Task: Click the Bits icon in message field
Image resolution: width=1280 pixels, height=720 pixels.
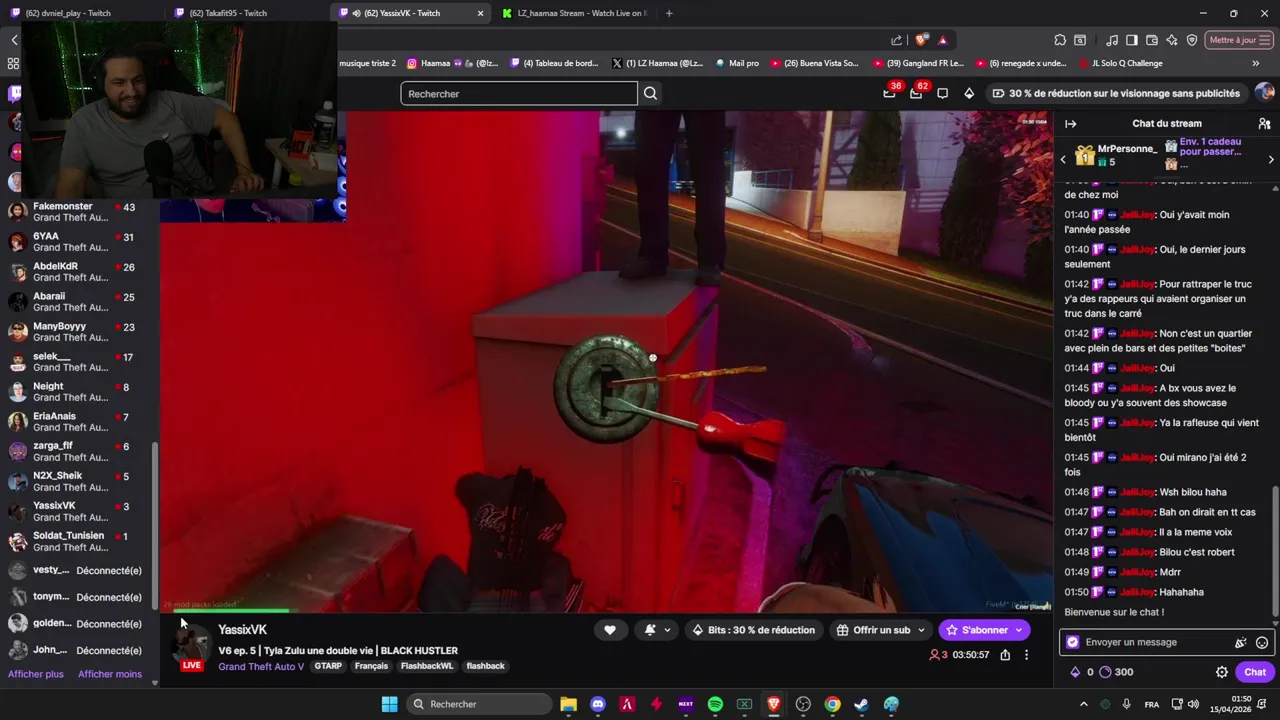Action: point(1241,642)
